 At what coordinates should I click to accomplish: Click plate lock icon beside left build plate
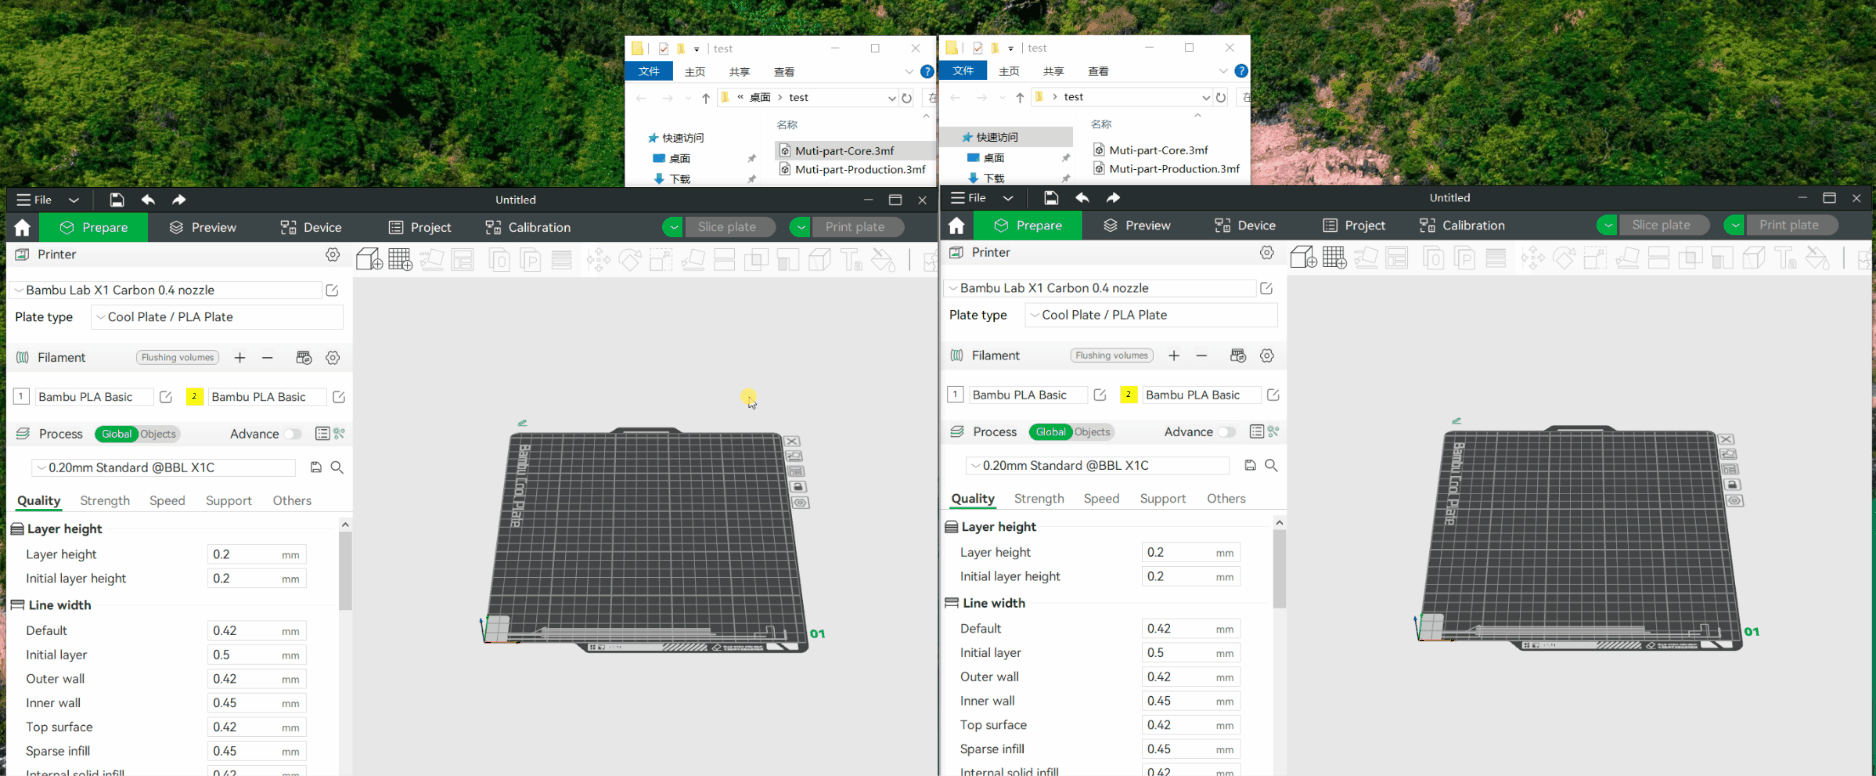[x=798, y=487]
